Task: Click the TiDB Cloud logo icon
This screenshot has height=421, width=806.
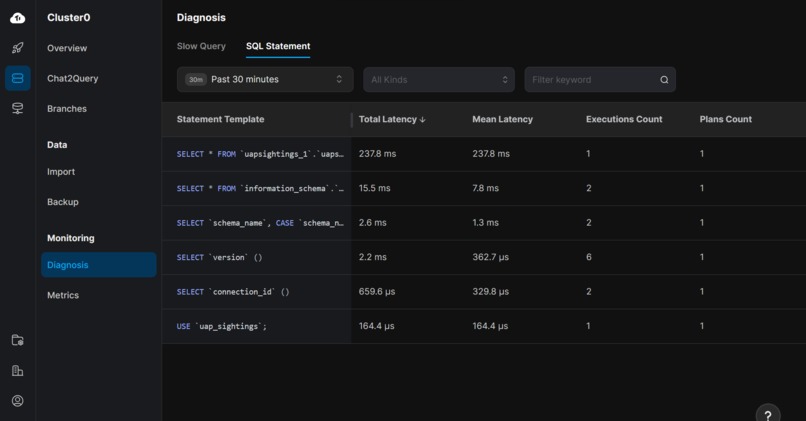Action: (18, 17)
